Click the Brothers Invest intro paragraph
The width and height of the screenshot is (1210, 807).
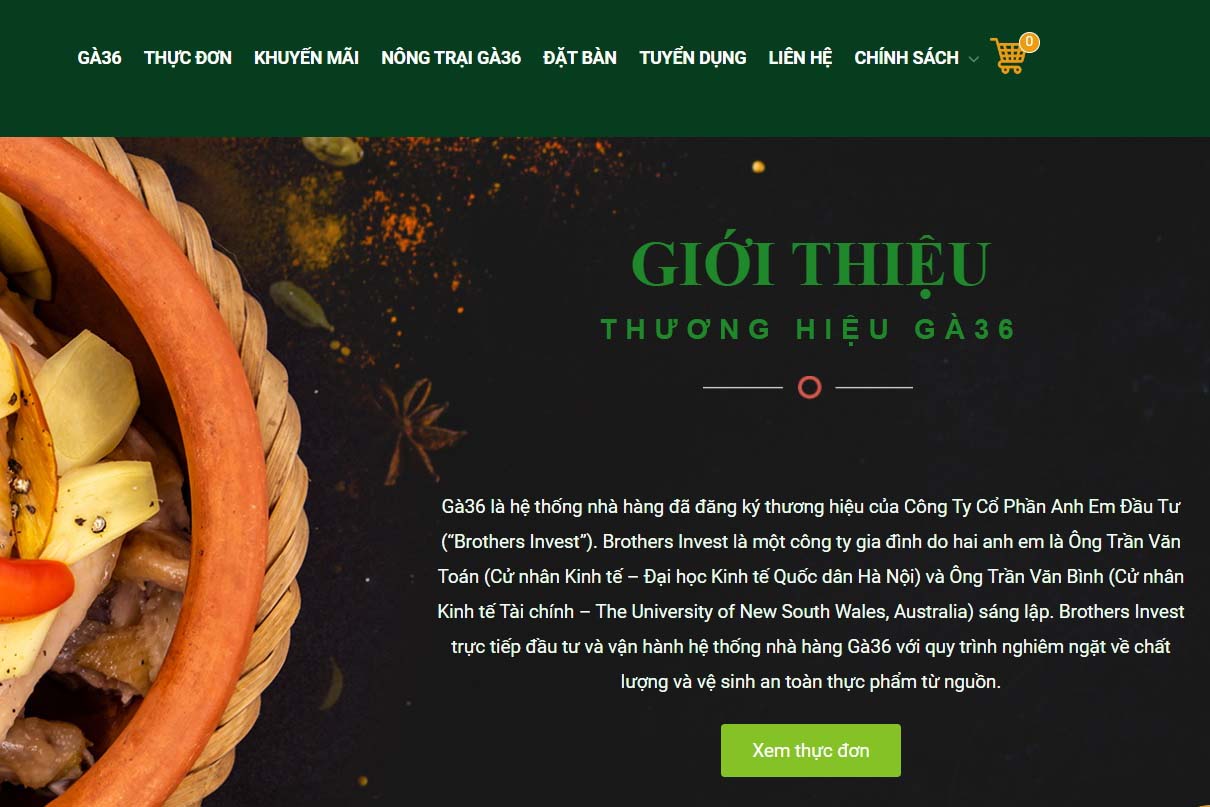pyautogui.click(x=811, y=594)
